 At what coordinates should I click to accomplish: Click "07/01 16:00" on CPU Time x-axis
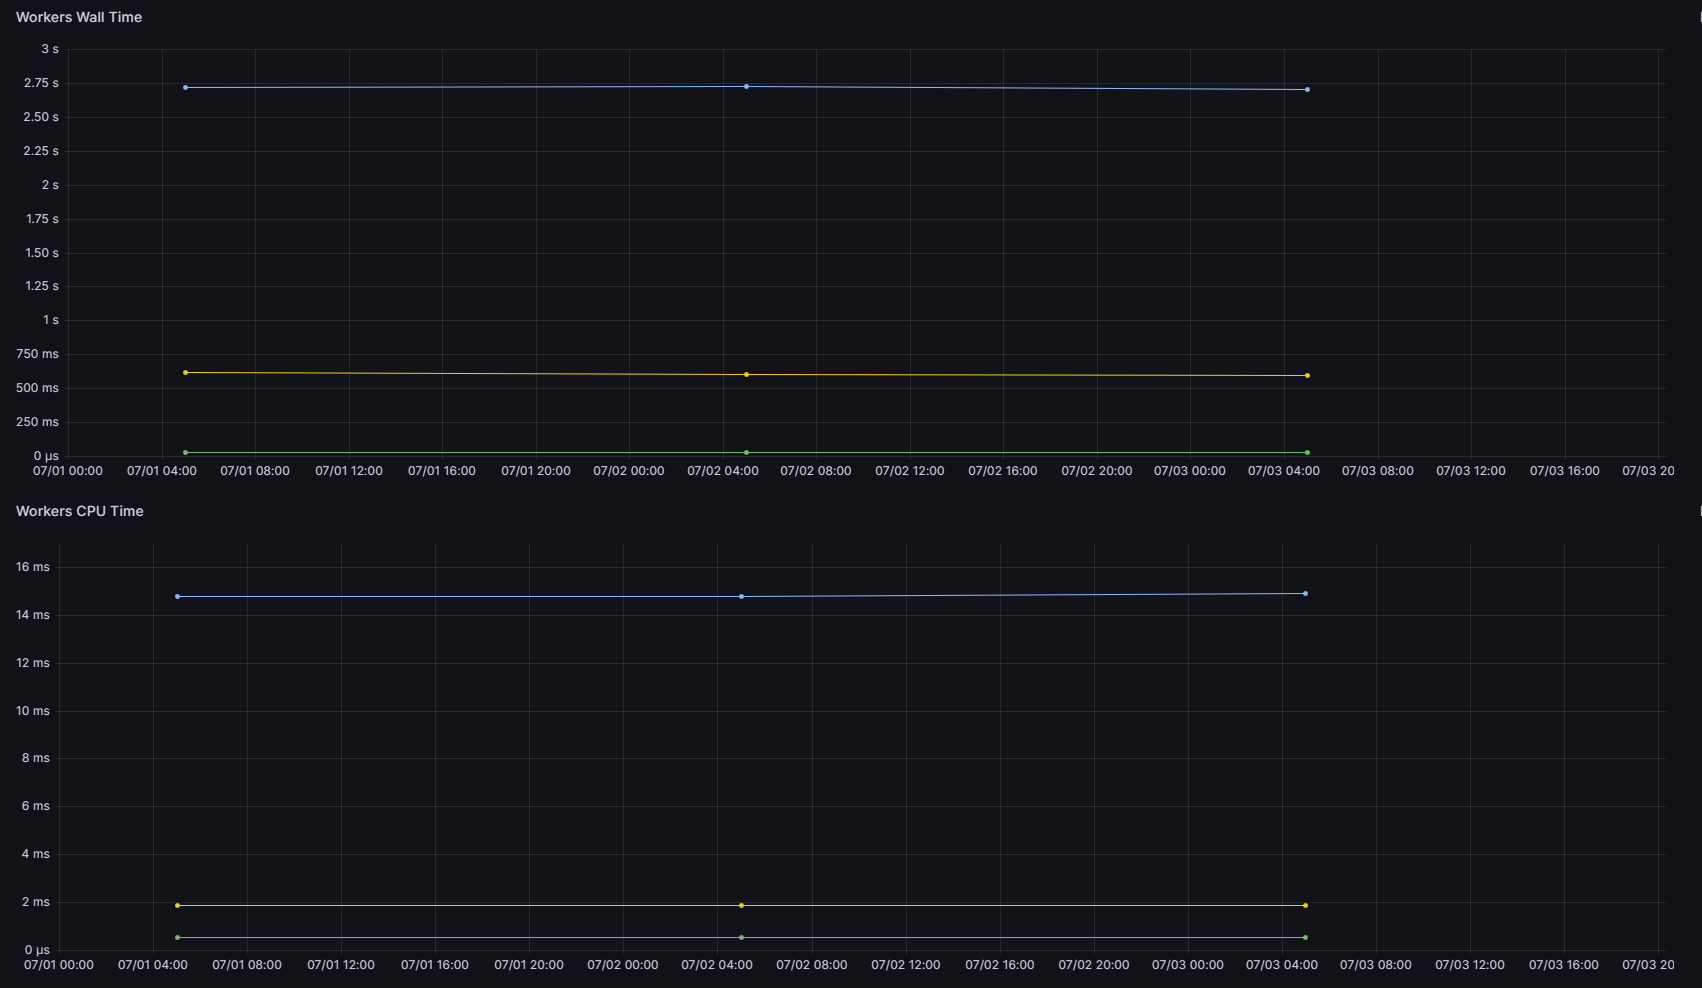(x=435, y=965)
